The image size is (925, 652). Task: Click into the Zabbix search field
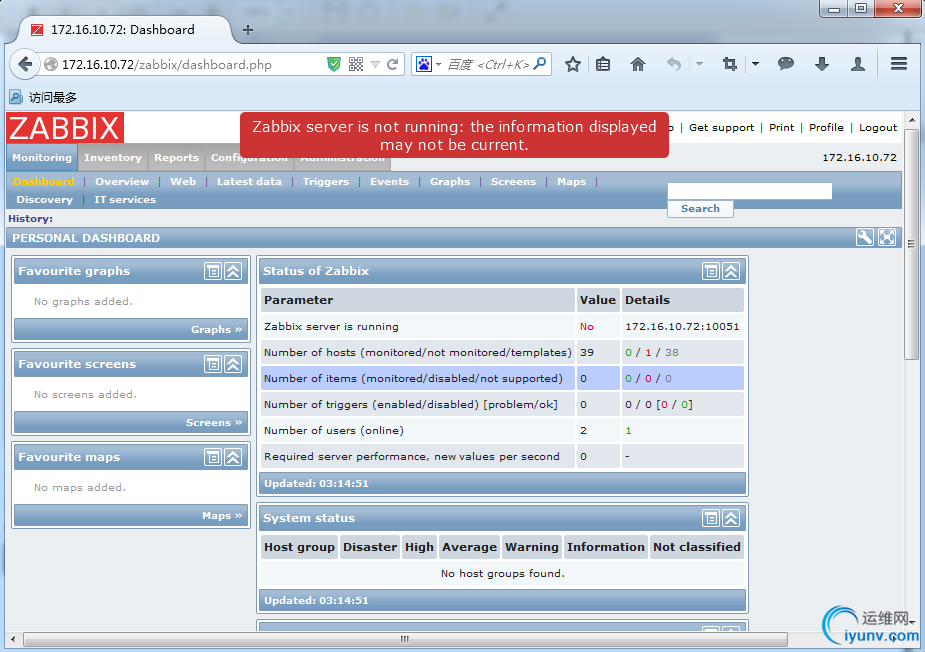click(x=750, y=191)
